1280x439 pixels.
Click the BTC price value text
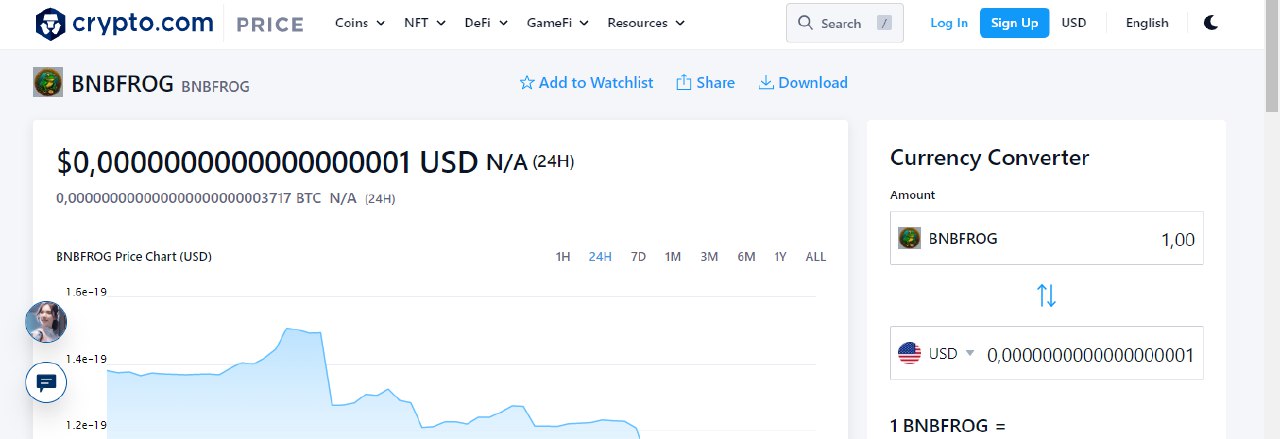click(x=189, y=198)
